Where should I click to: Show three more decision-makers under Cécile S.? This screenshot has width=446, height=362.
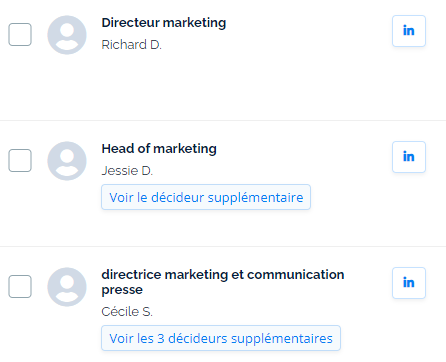[221, 338]
